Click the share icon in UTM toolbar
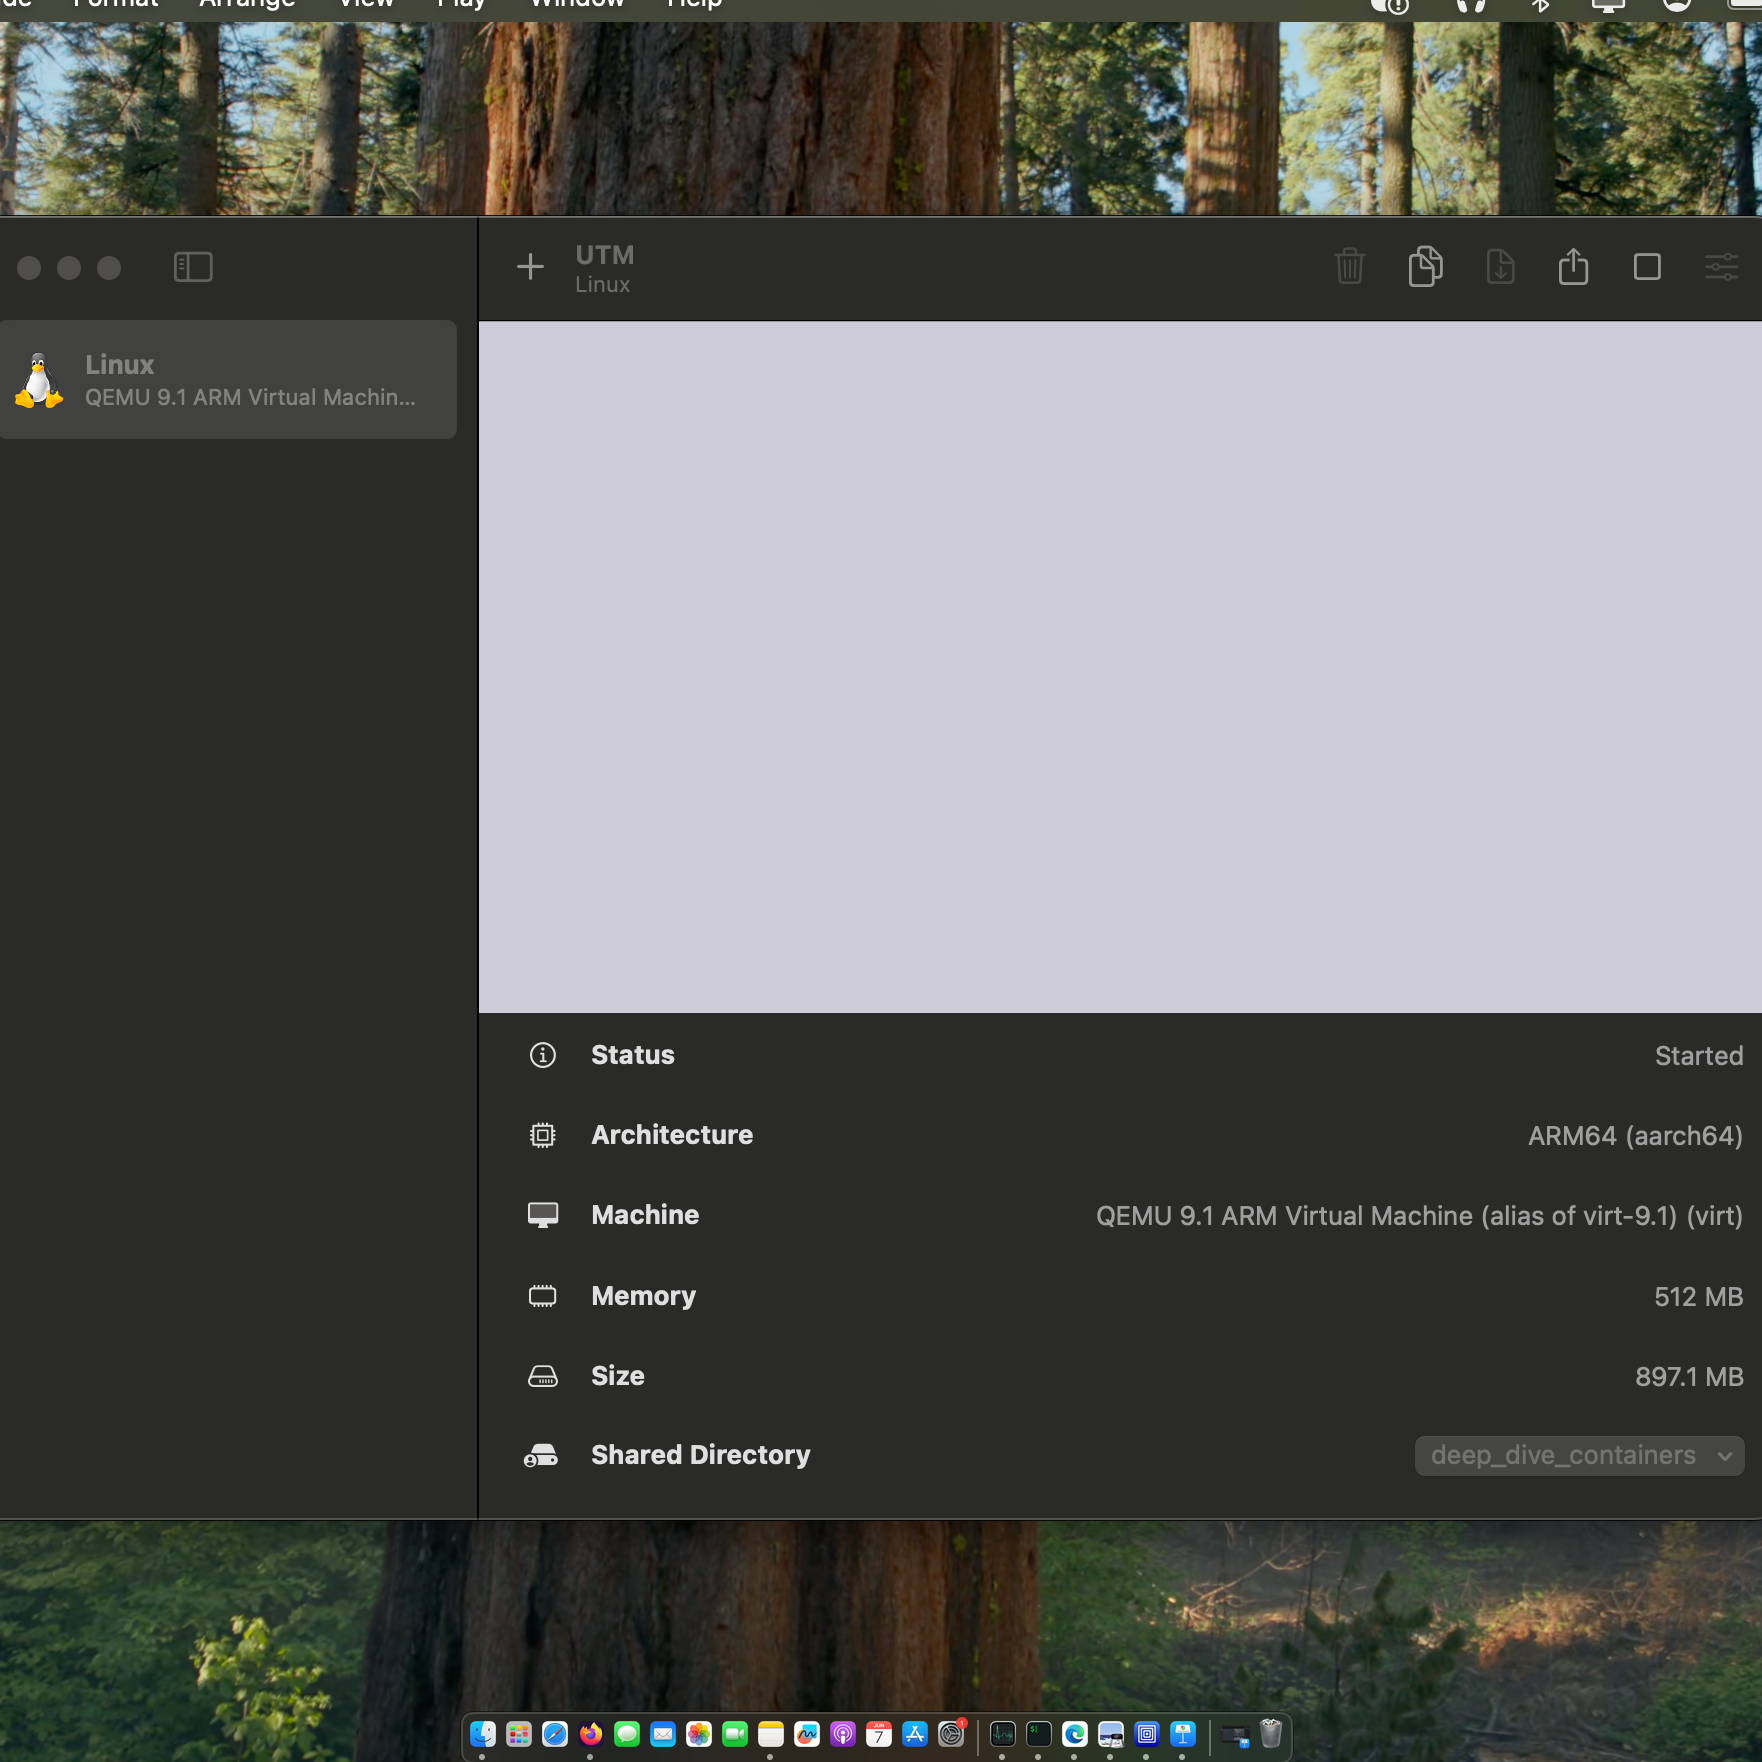 point(1573,267)
